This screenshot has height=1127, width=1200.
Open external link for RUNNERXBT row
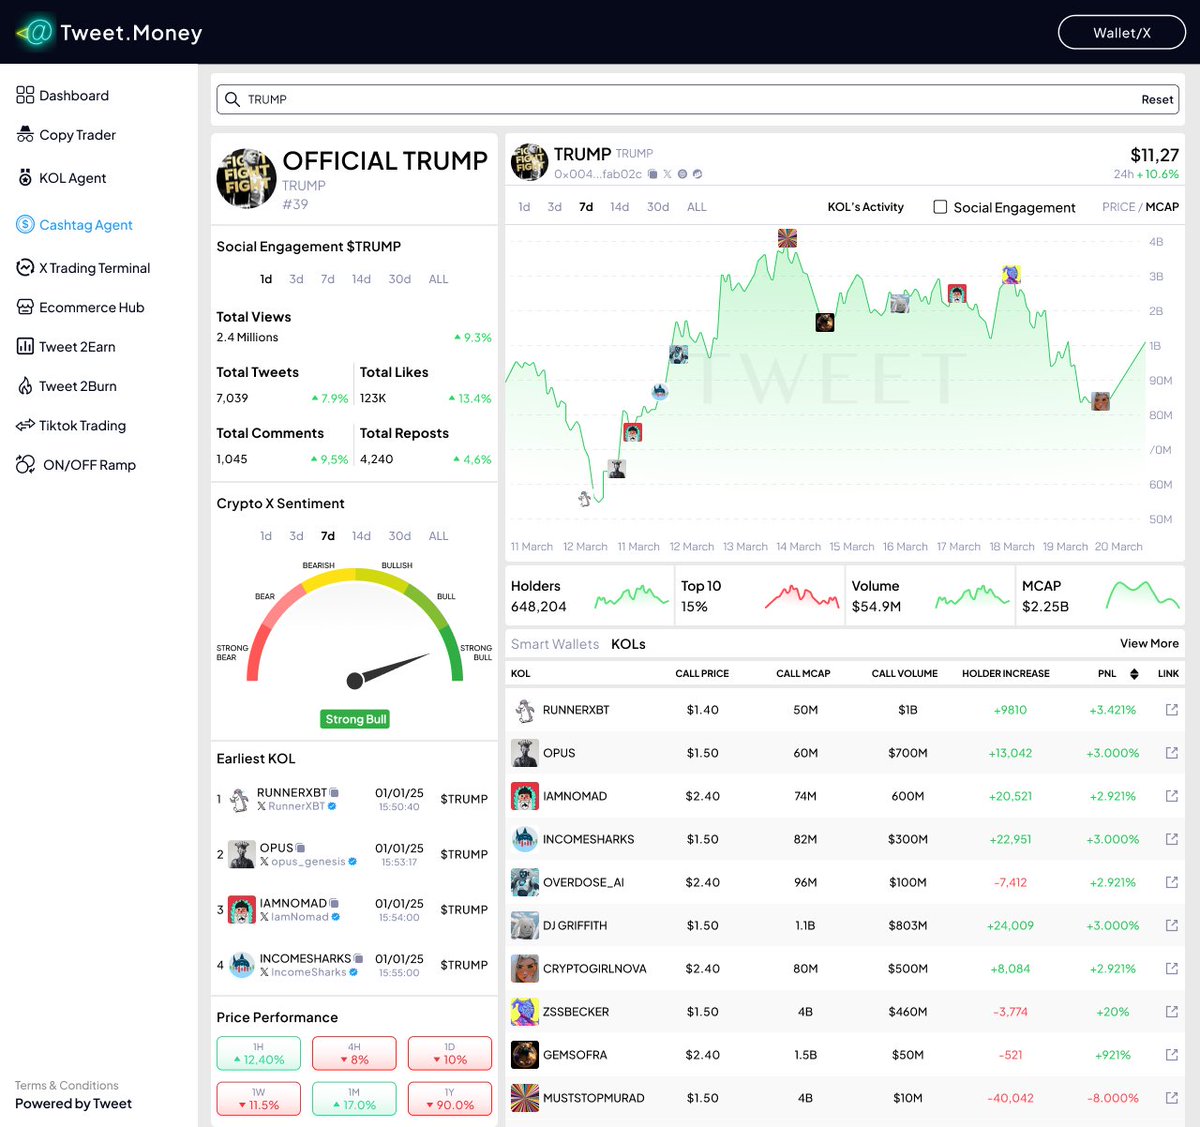pyautogui.click(x=1171, y=710)
